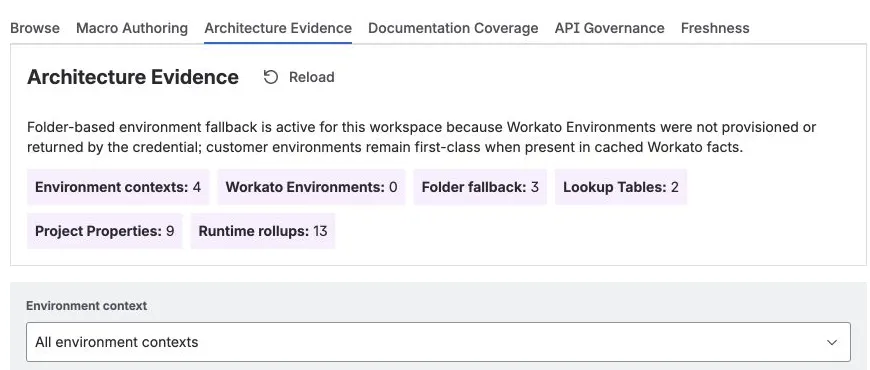
Task: Click the dropdown chevron arrow
Action: pos(832,342)
